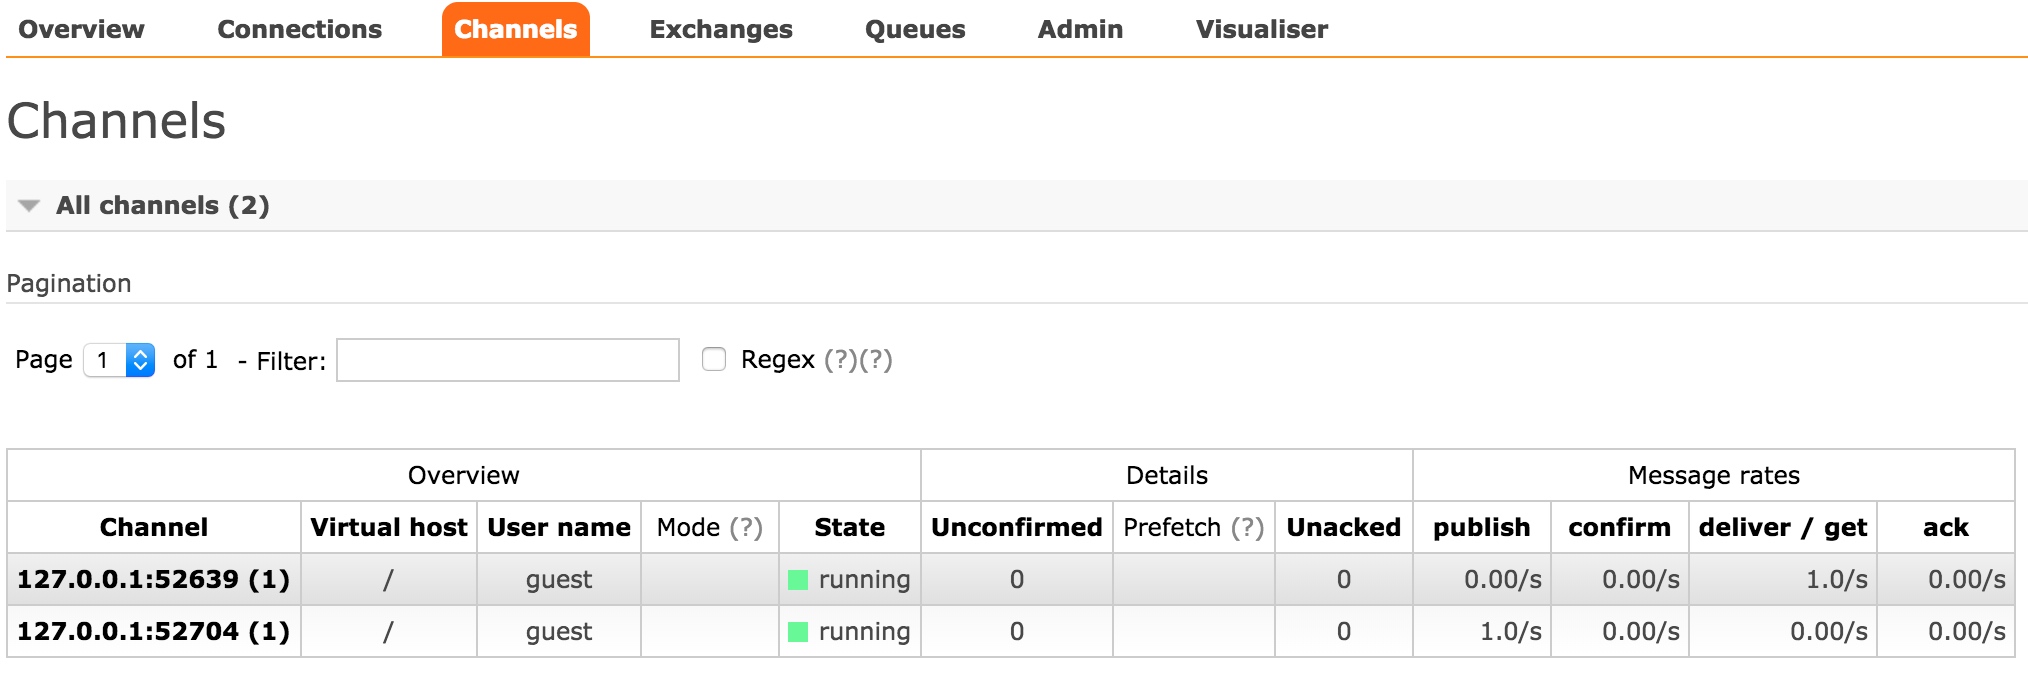
Task: Sort by confirm rate column header
Action: coord(1620,527)
